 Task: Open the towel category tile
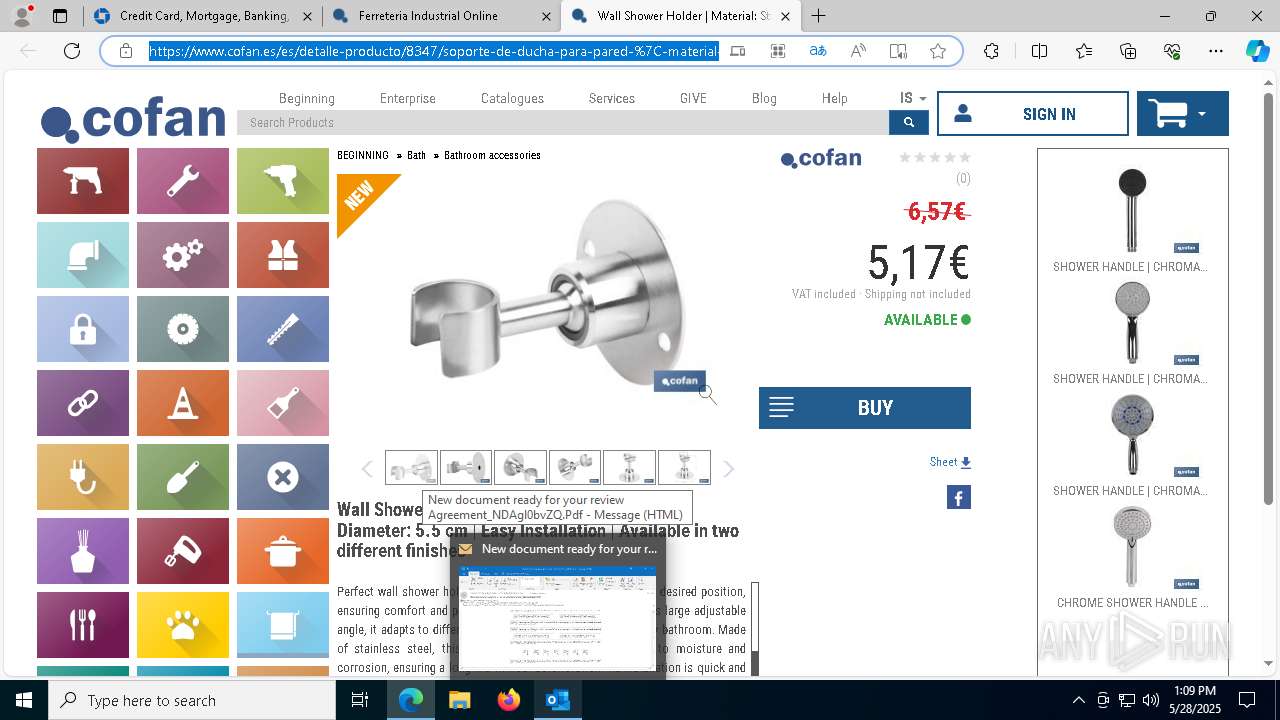coord(283,625)
